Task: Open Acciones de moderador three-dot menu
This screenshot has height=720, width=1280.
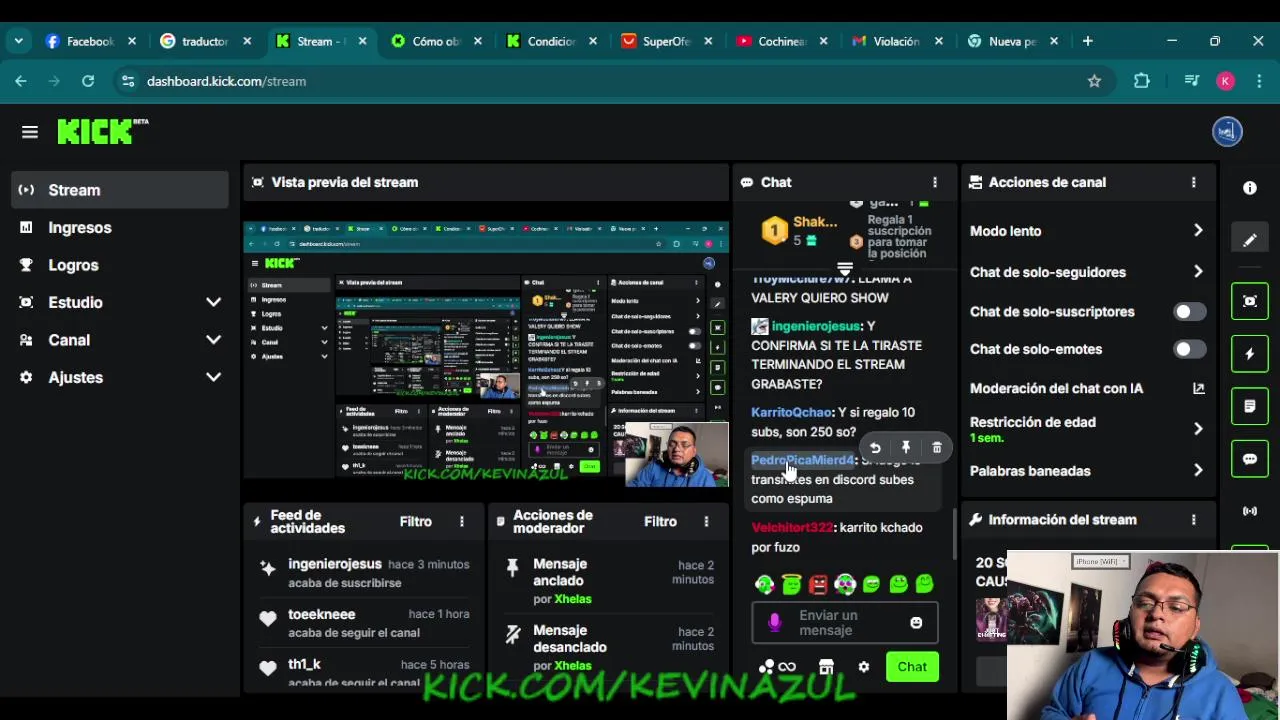Action: click(706, 522)
